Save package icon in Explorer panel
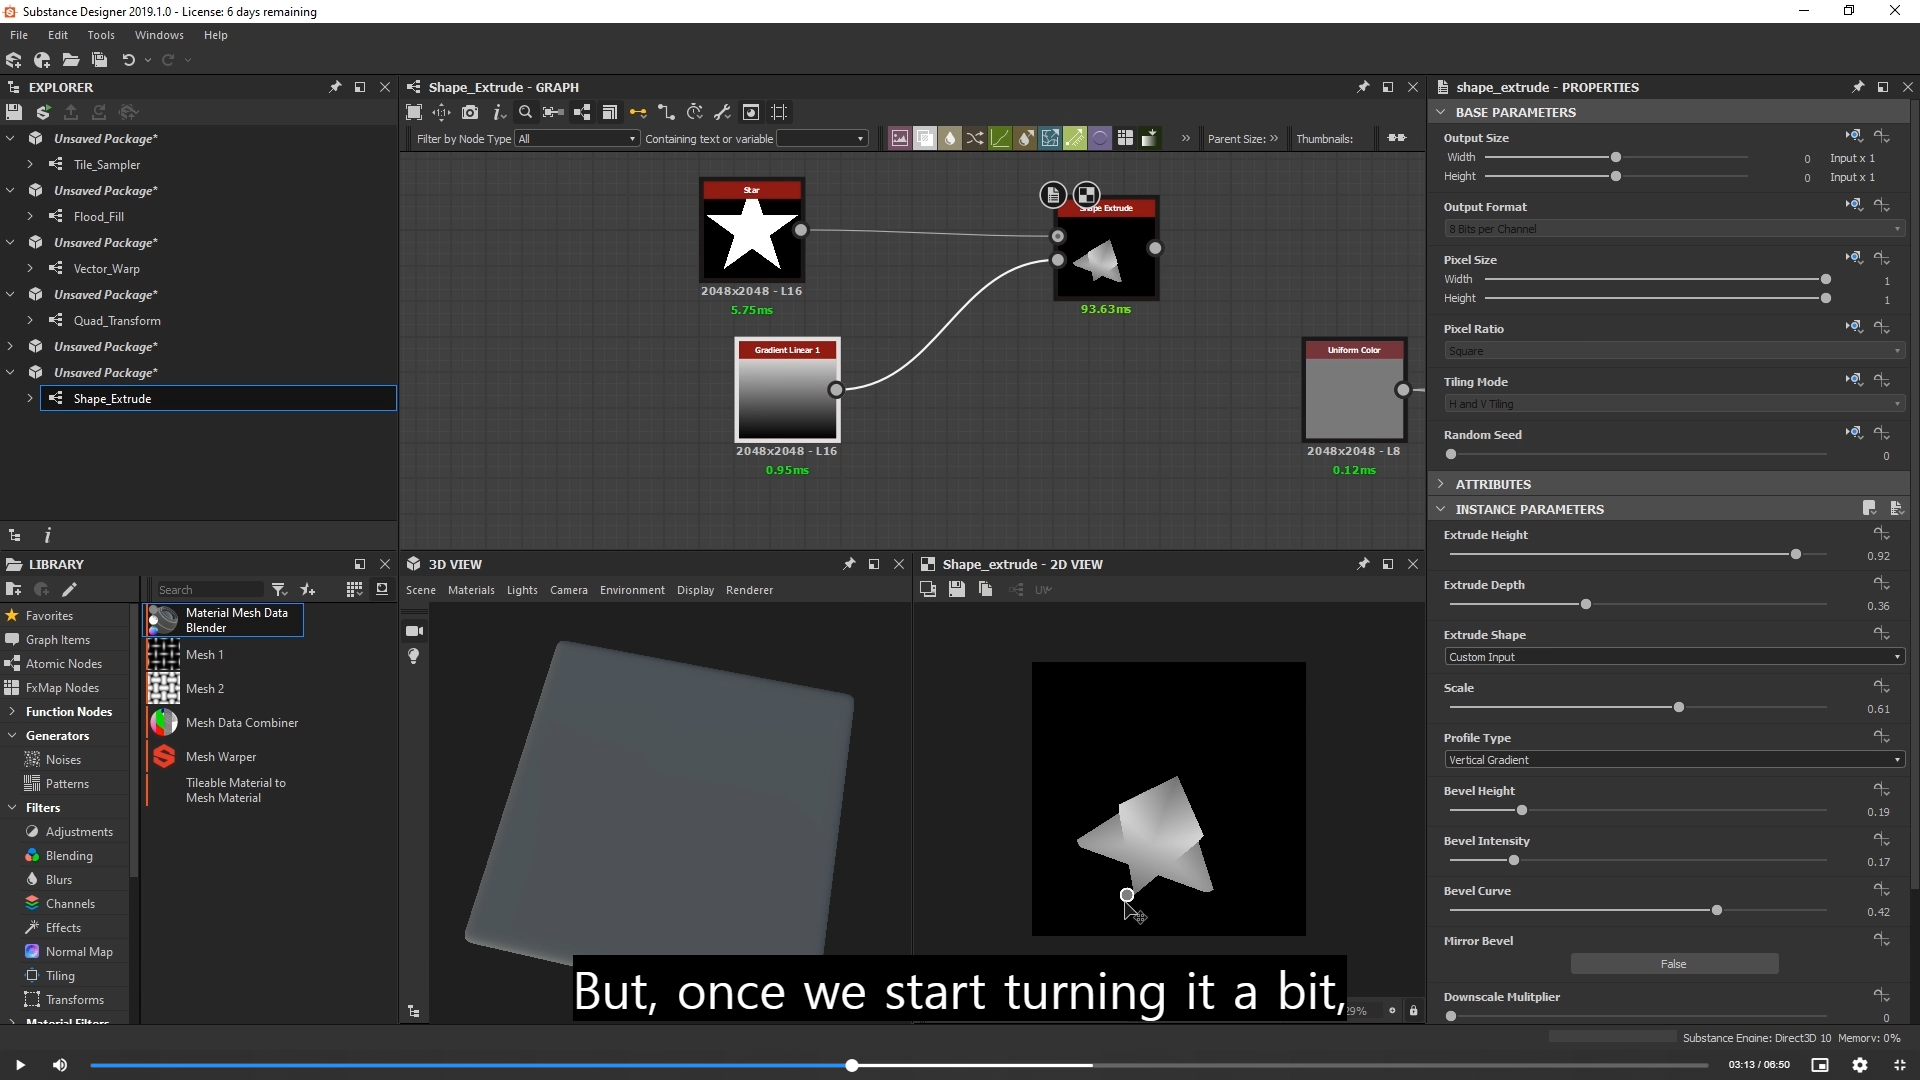This screenshot has width=1920, height=1080. tap(14, 112)
